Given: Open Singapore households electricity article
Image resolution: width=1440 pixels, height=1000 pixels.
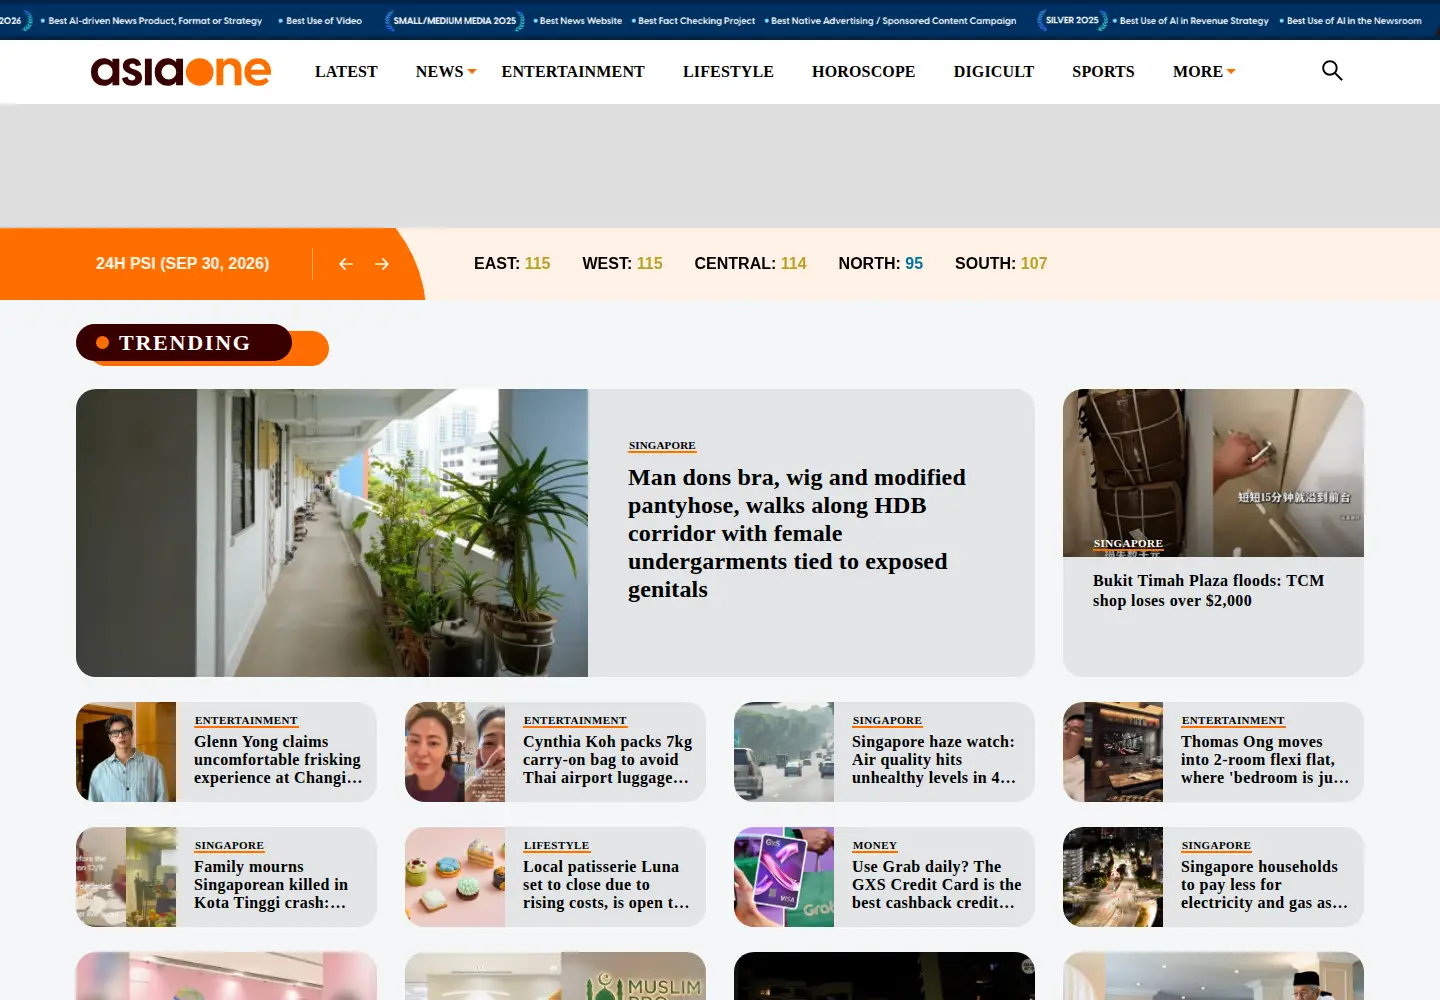Looking at the screenshot, I should click(x=1265, y=885).
